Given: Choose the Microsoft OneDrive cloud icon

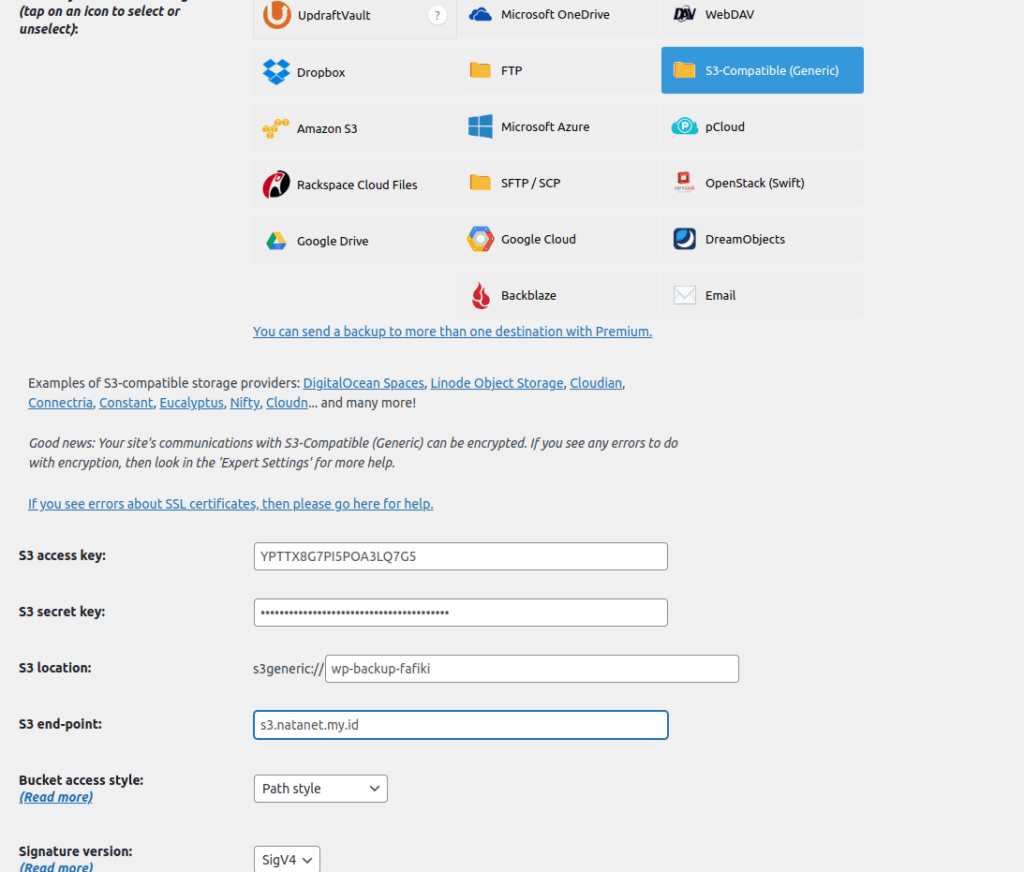Looking at the screenshot, I should pos(480,14).
